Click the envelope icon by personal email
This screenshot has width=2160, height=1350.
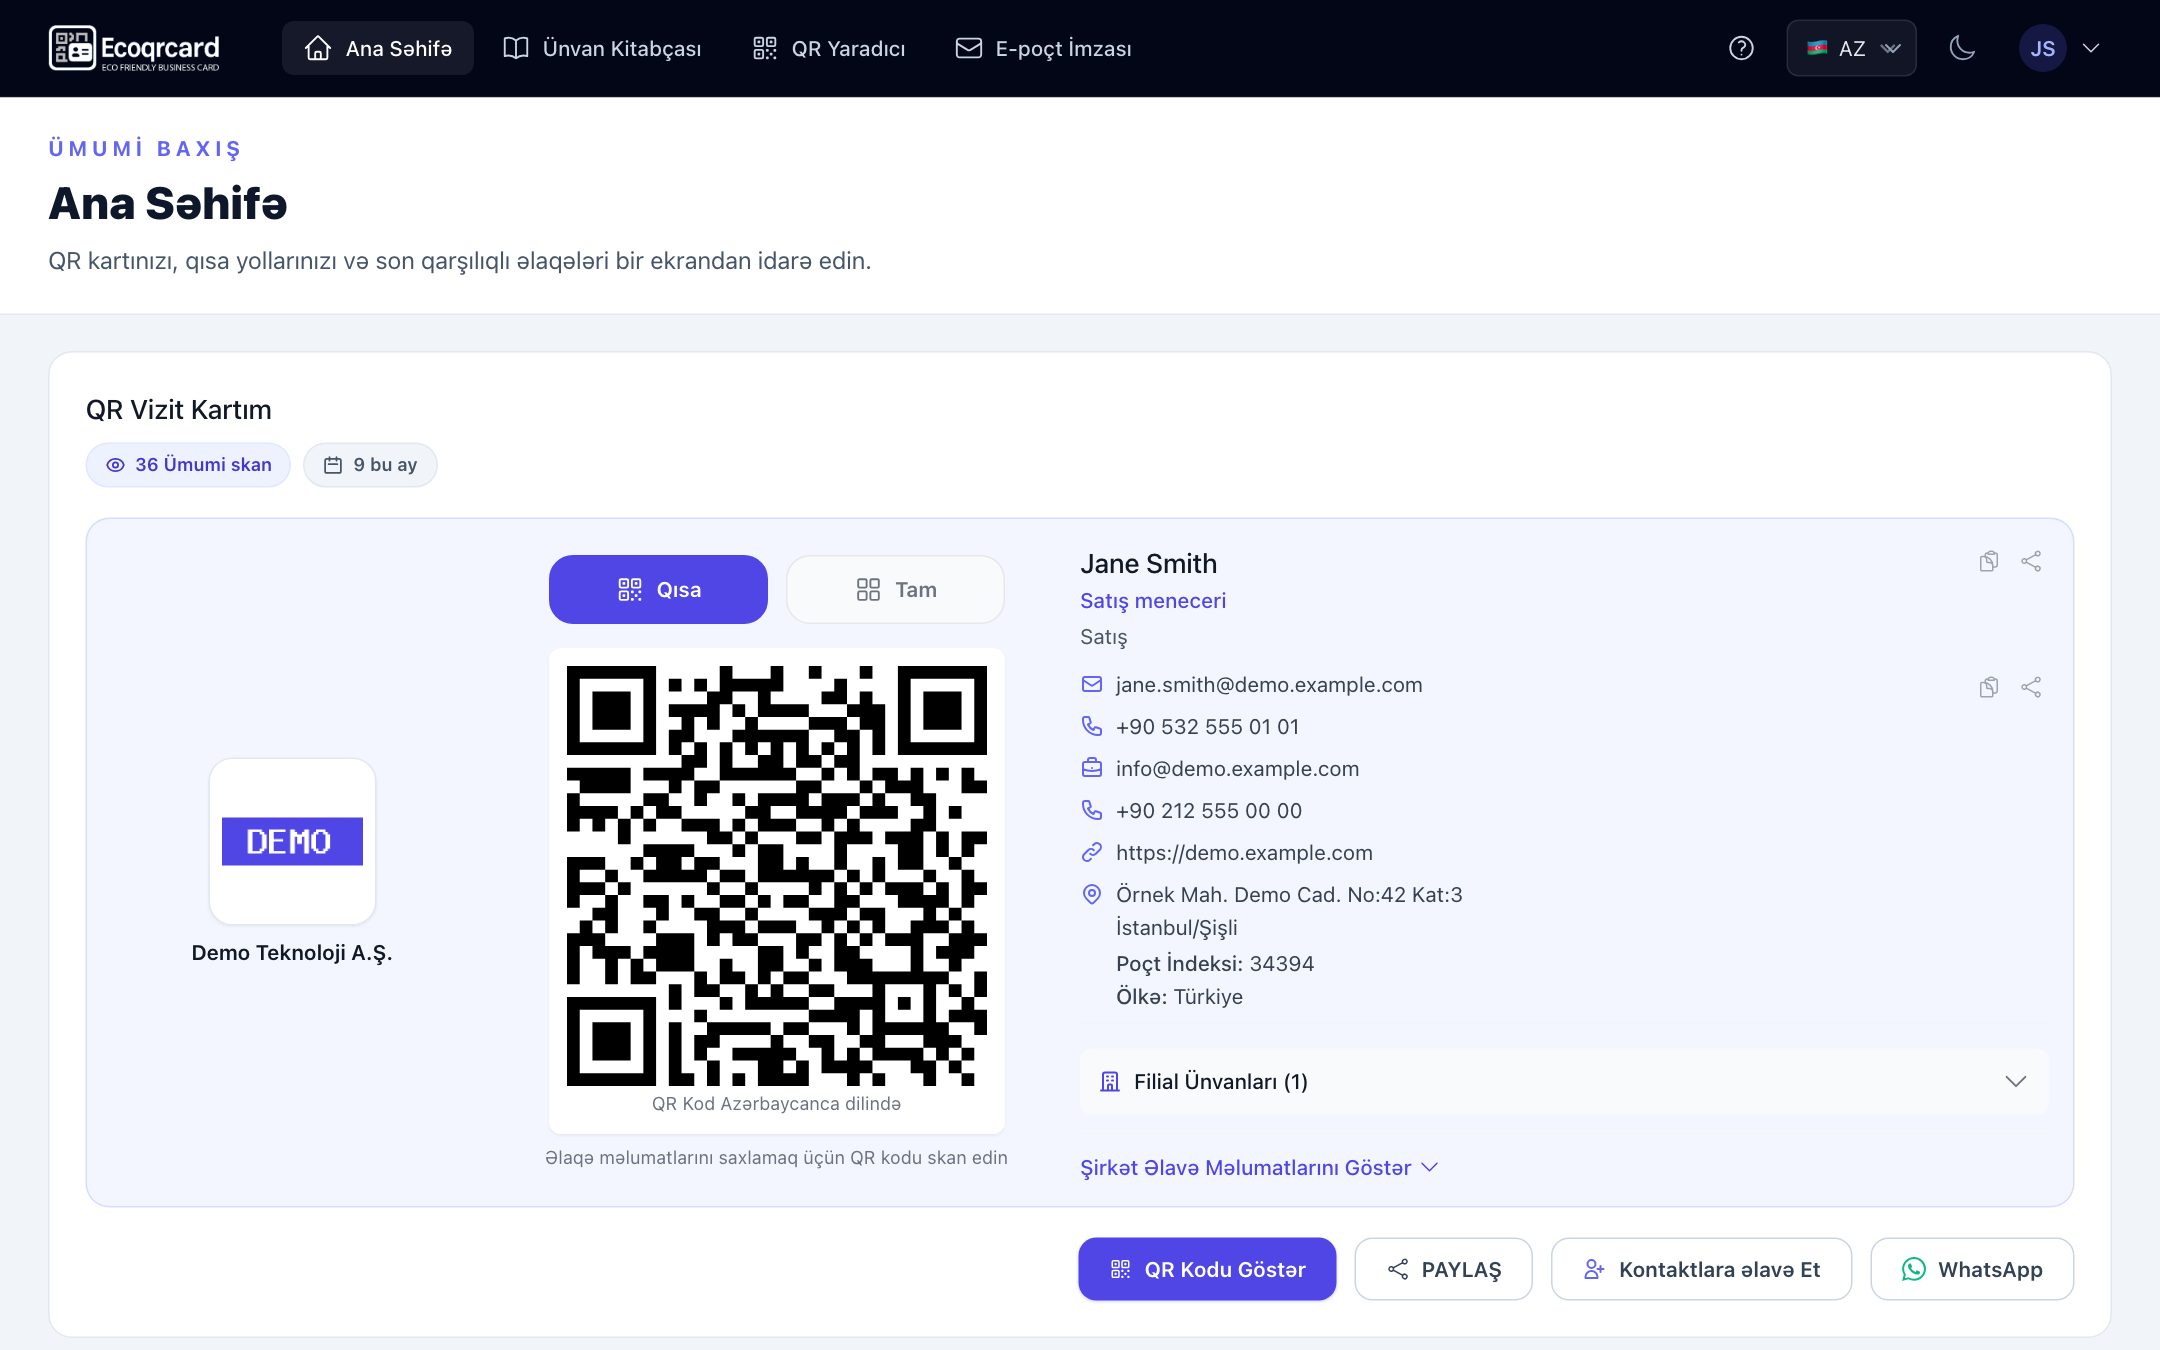(1092, 684)
